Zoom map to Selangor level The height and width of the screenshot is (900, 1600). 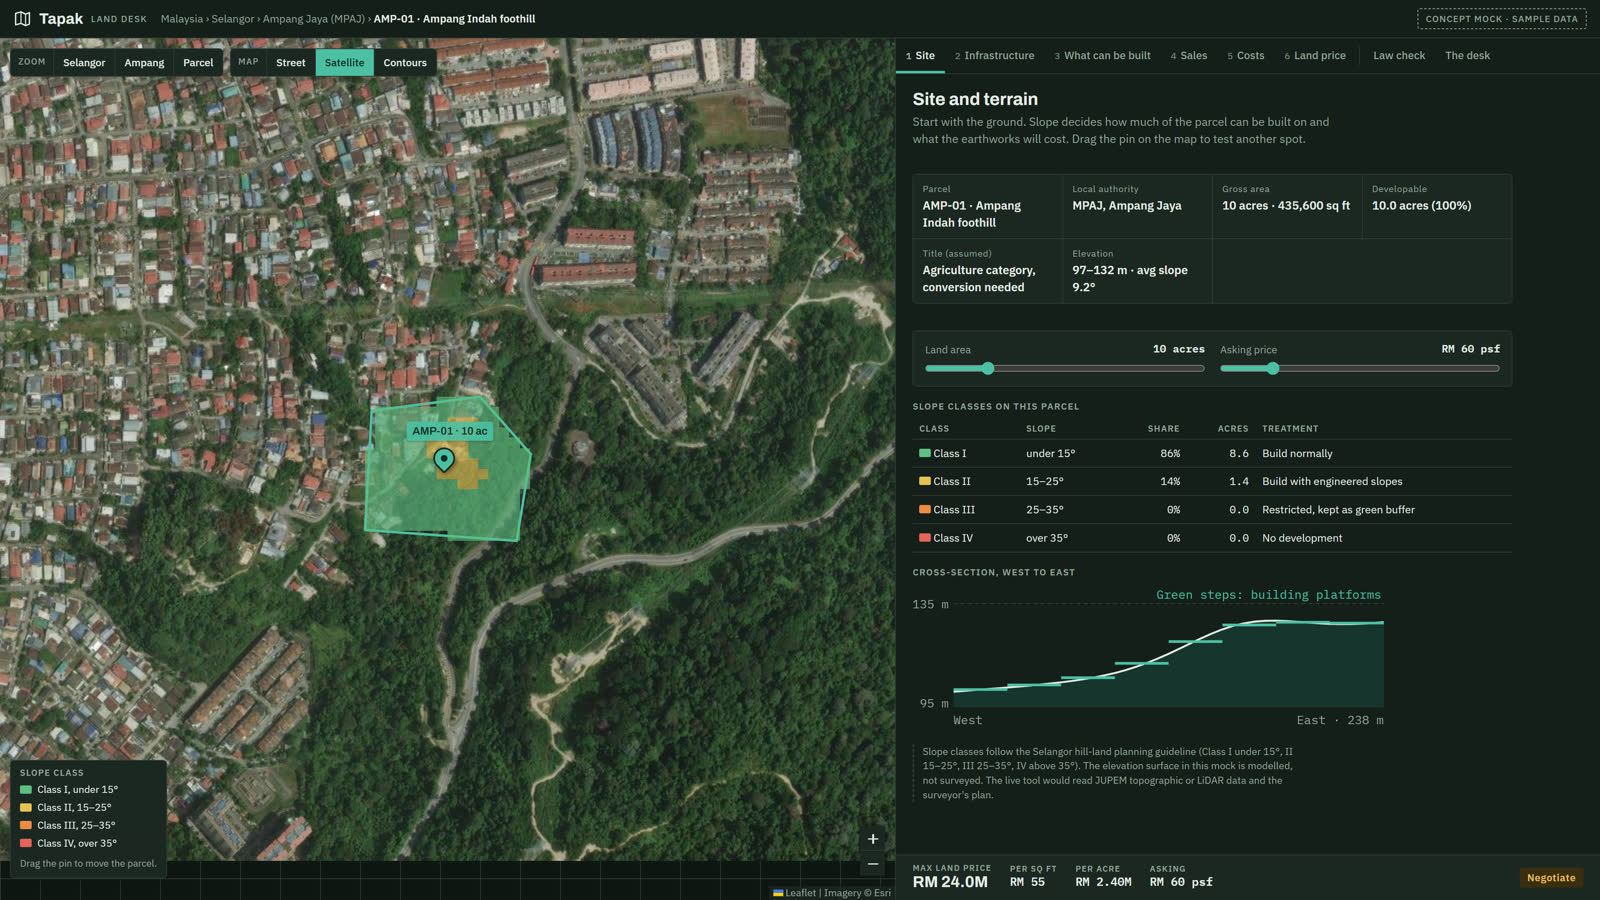tap(84, 62)
